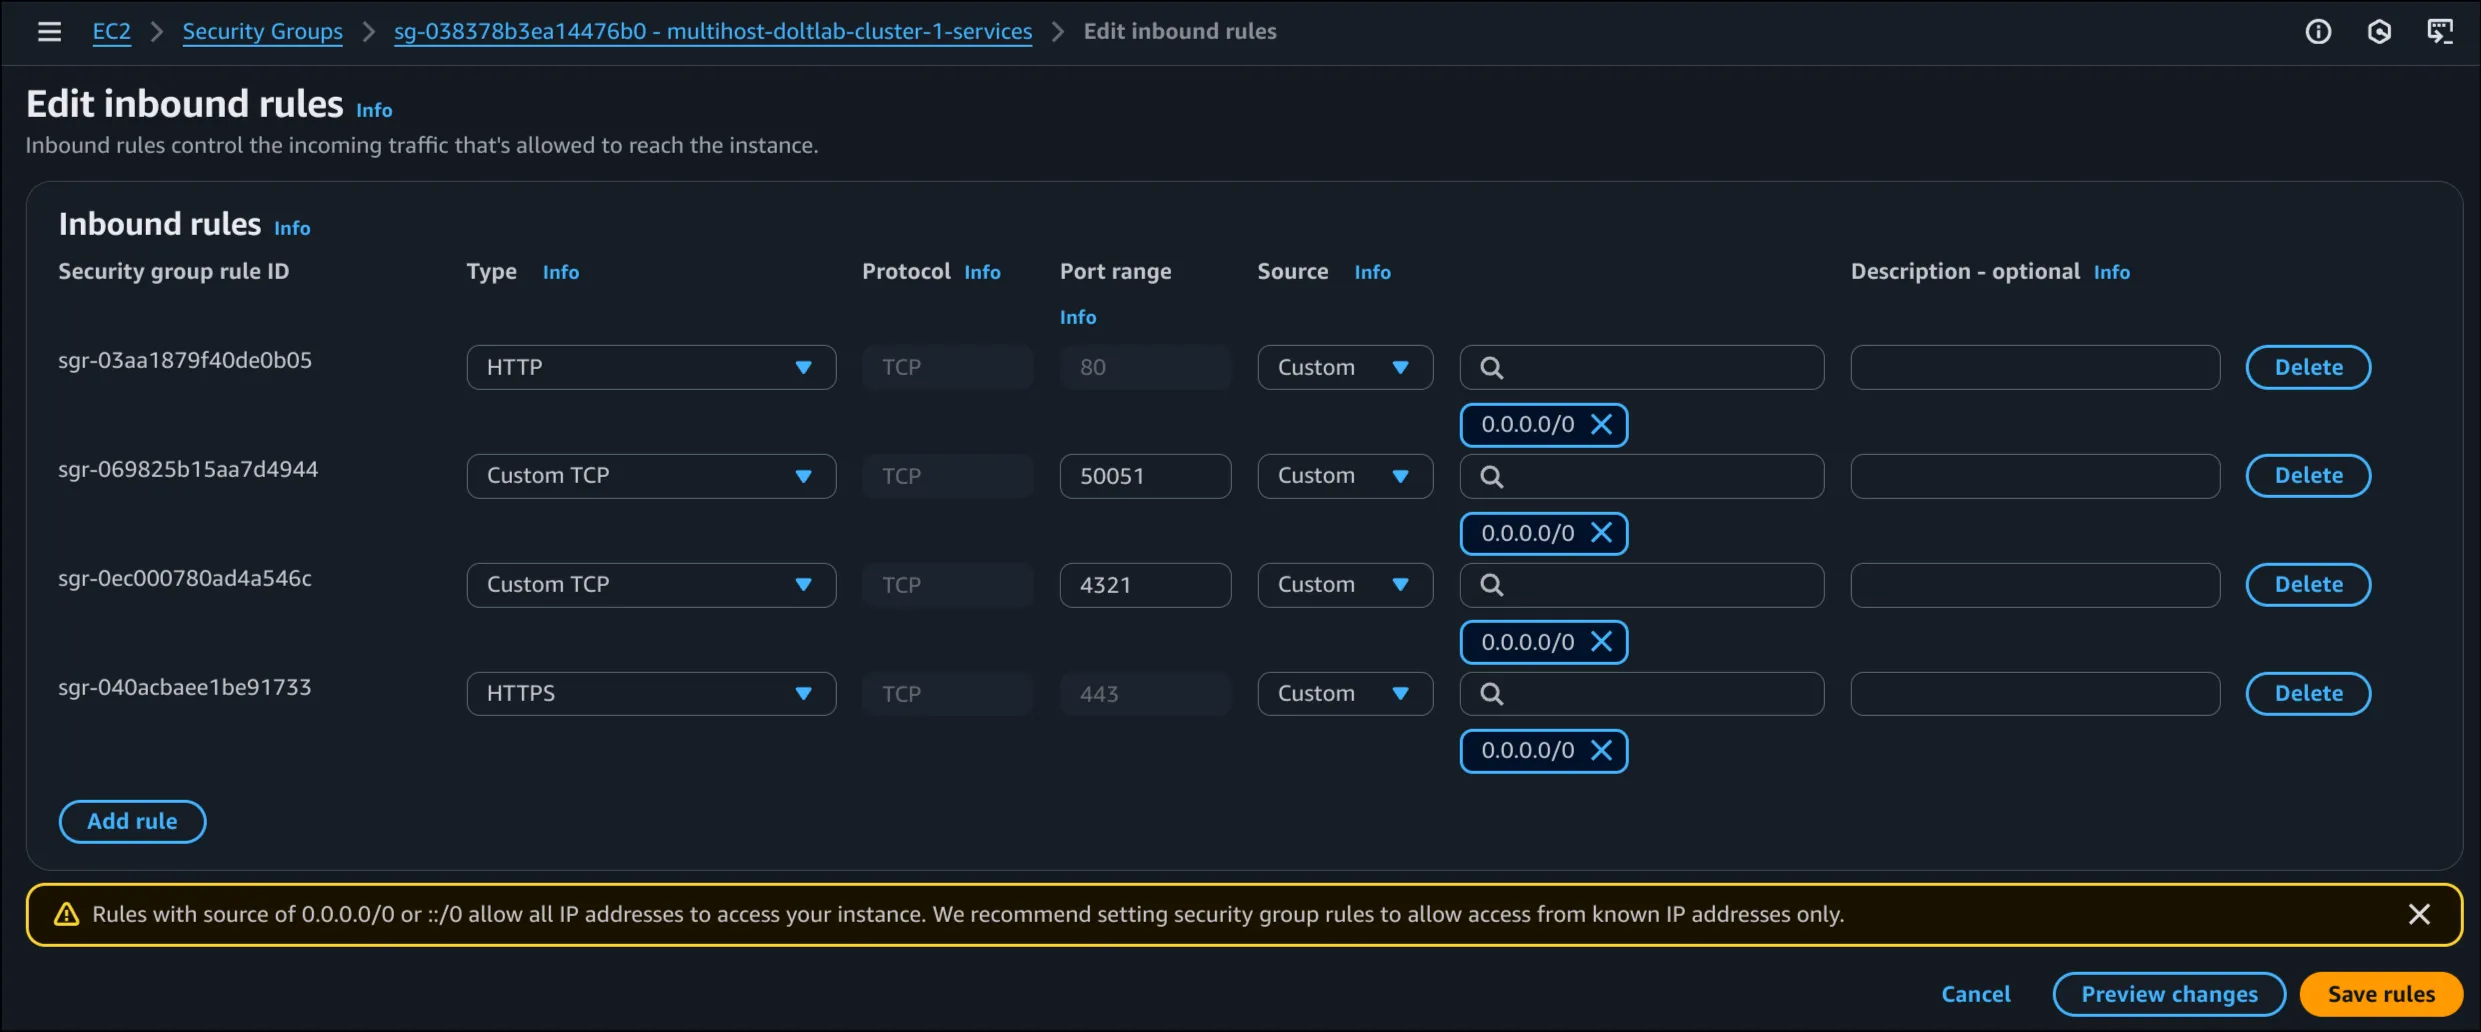Click the hexagon clock icon in the header
Image resolution: width=2481 pixels, height=1032 pixels.
coord(2379,32)
